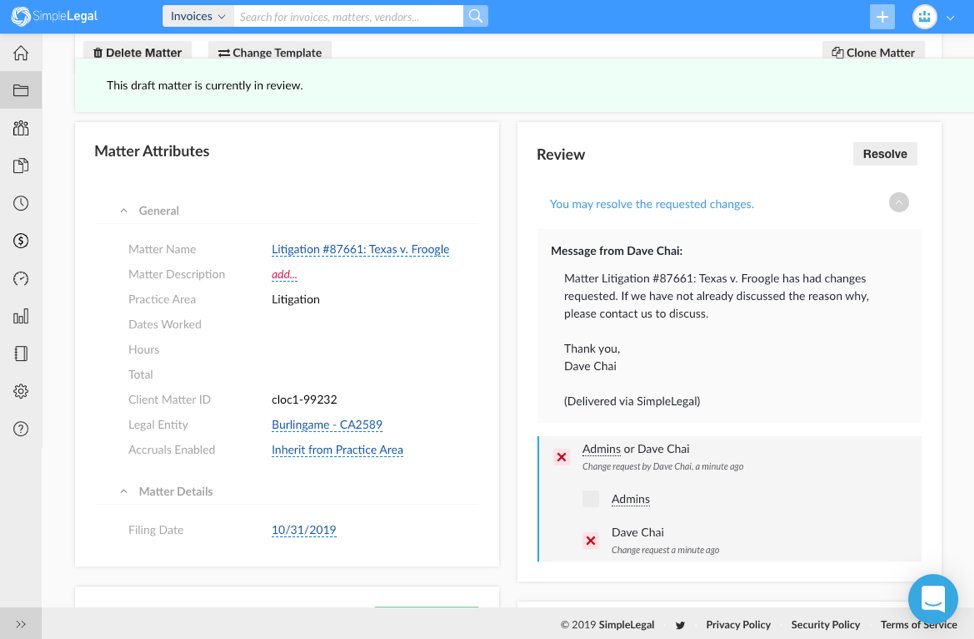Collapse the review message with round chevron
This screenshot has width=974, height=639.
(x=899, y=202)
